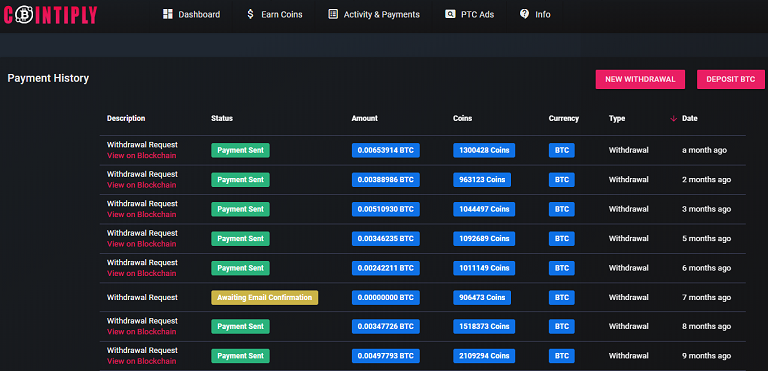Image resolution: width=768 pixels, height=371 pixels.
Task: Sort by the Status column header
Action: click(222, 119)
